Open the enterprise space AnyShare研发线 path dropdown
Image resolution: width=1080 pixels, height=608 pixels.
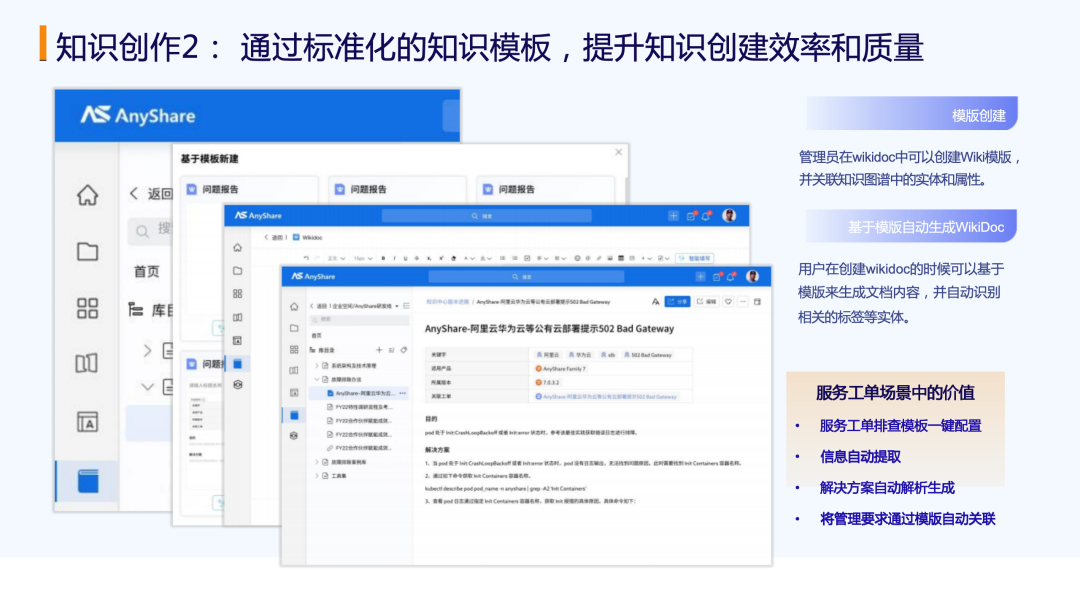coord(397,306)
